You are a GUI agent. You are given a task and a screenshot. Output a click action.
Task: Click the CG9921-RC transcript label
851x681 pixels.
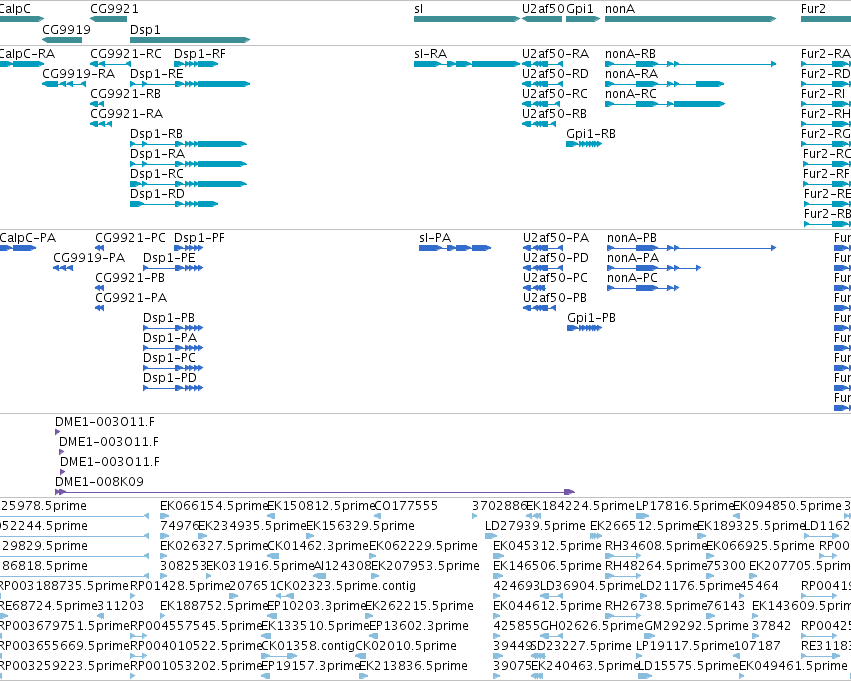[x=126, y=54]
